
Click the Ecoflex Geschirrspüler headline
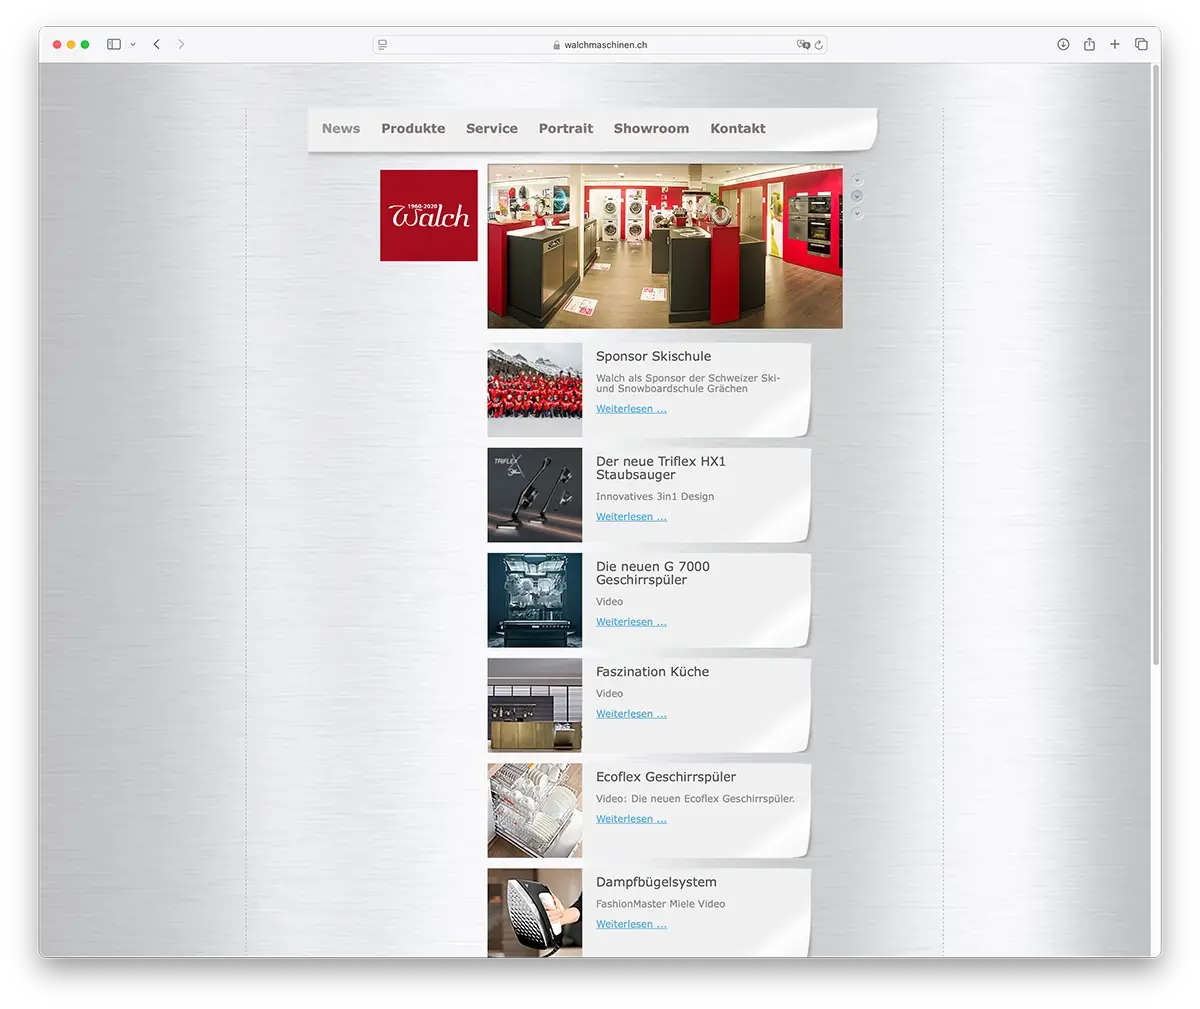666,777
